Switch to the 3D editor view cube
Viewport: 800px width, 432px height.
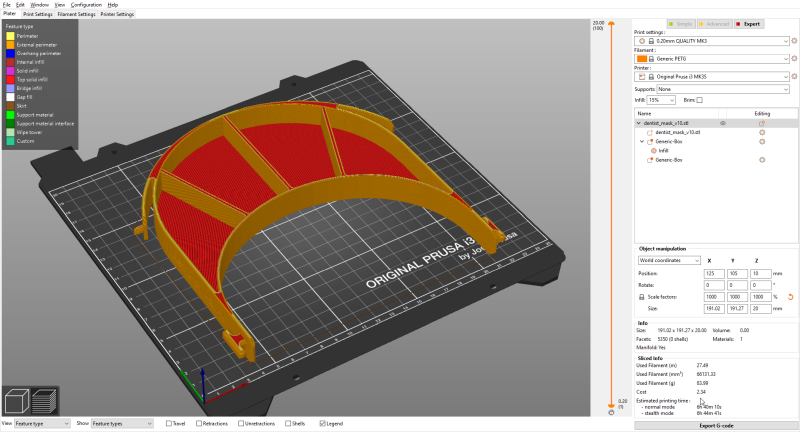[16, 401]
